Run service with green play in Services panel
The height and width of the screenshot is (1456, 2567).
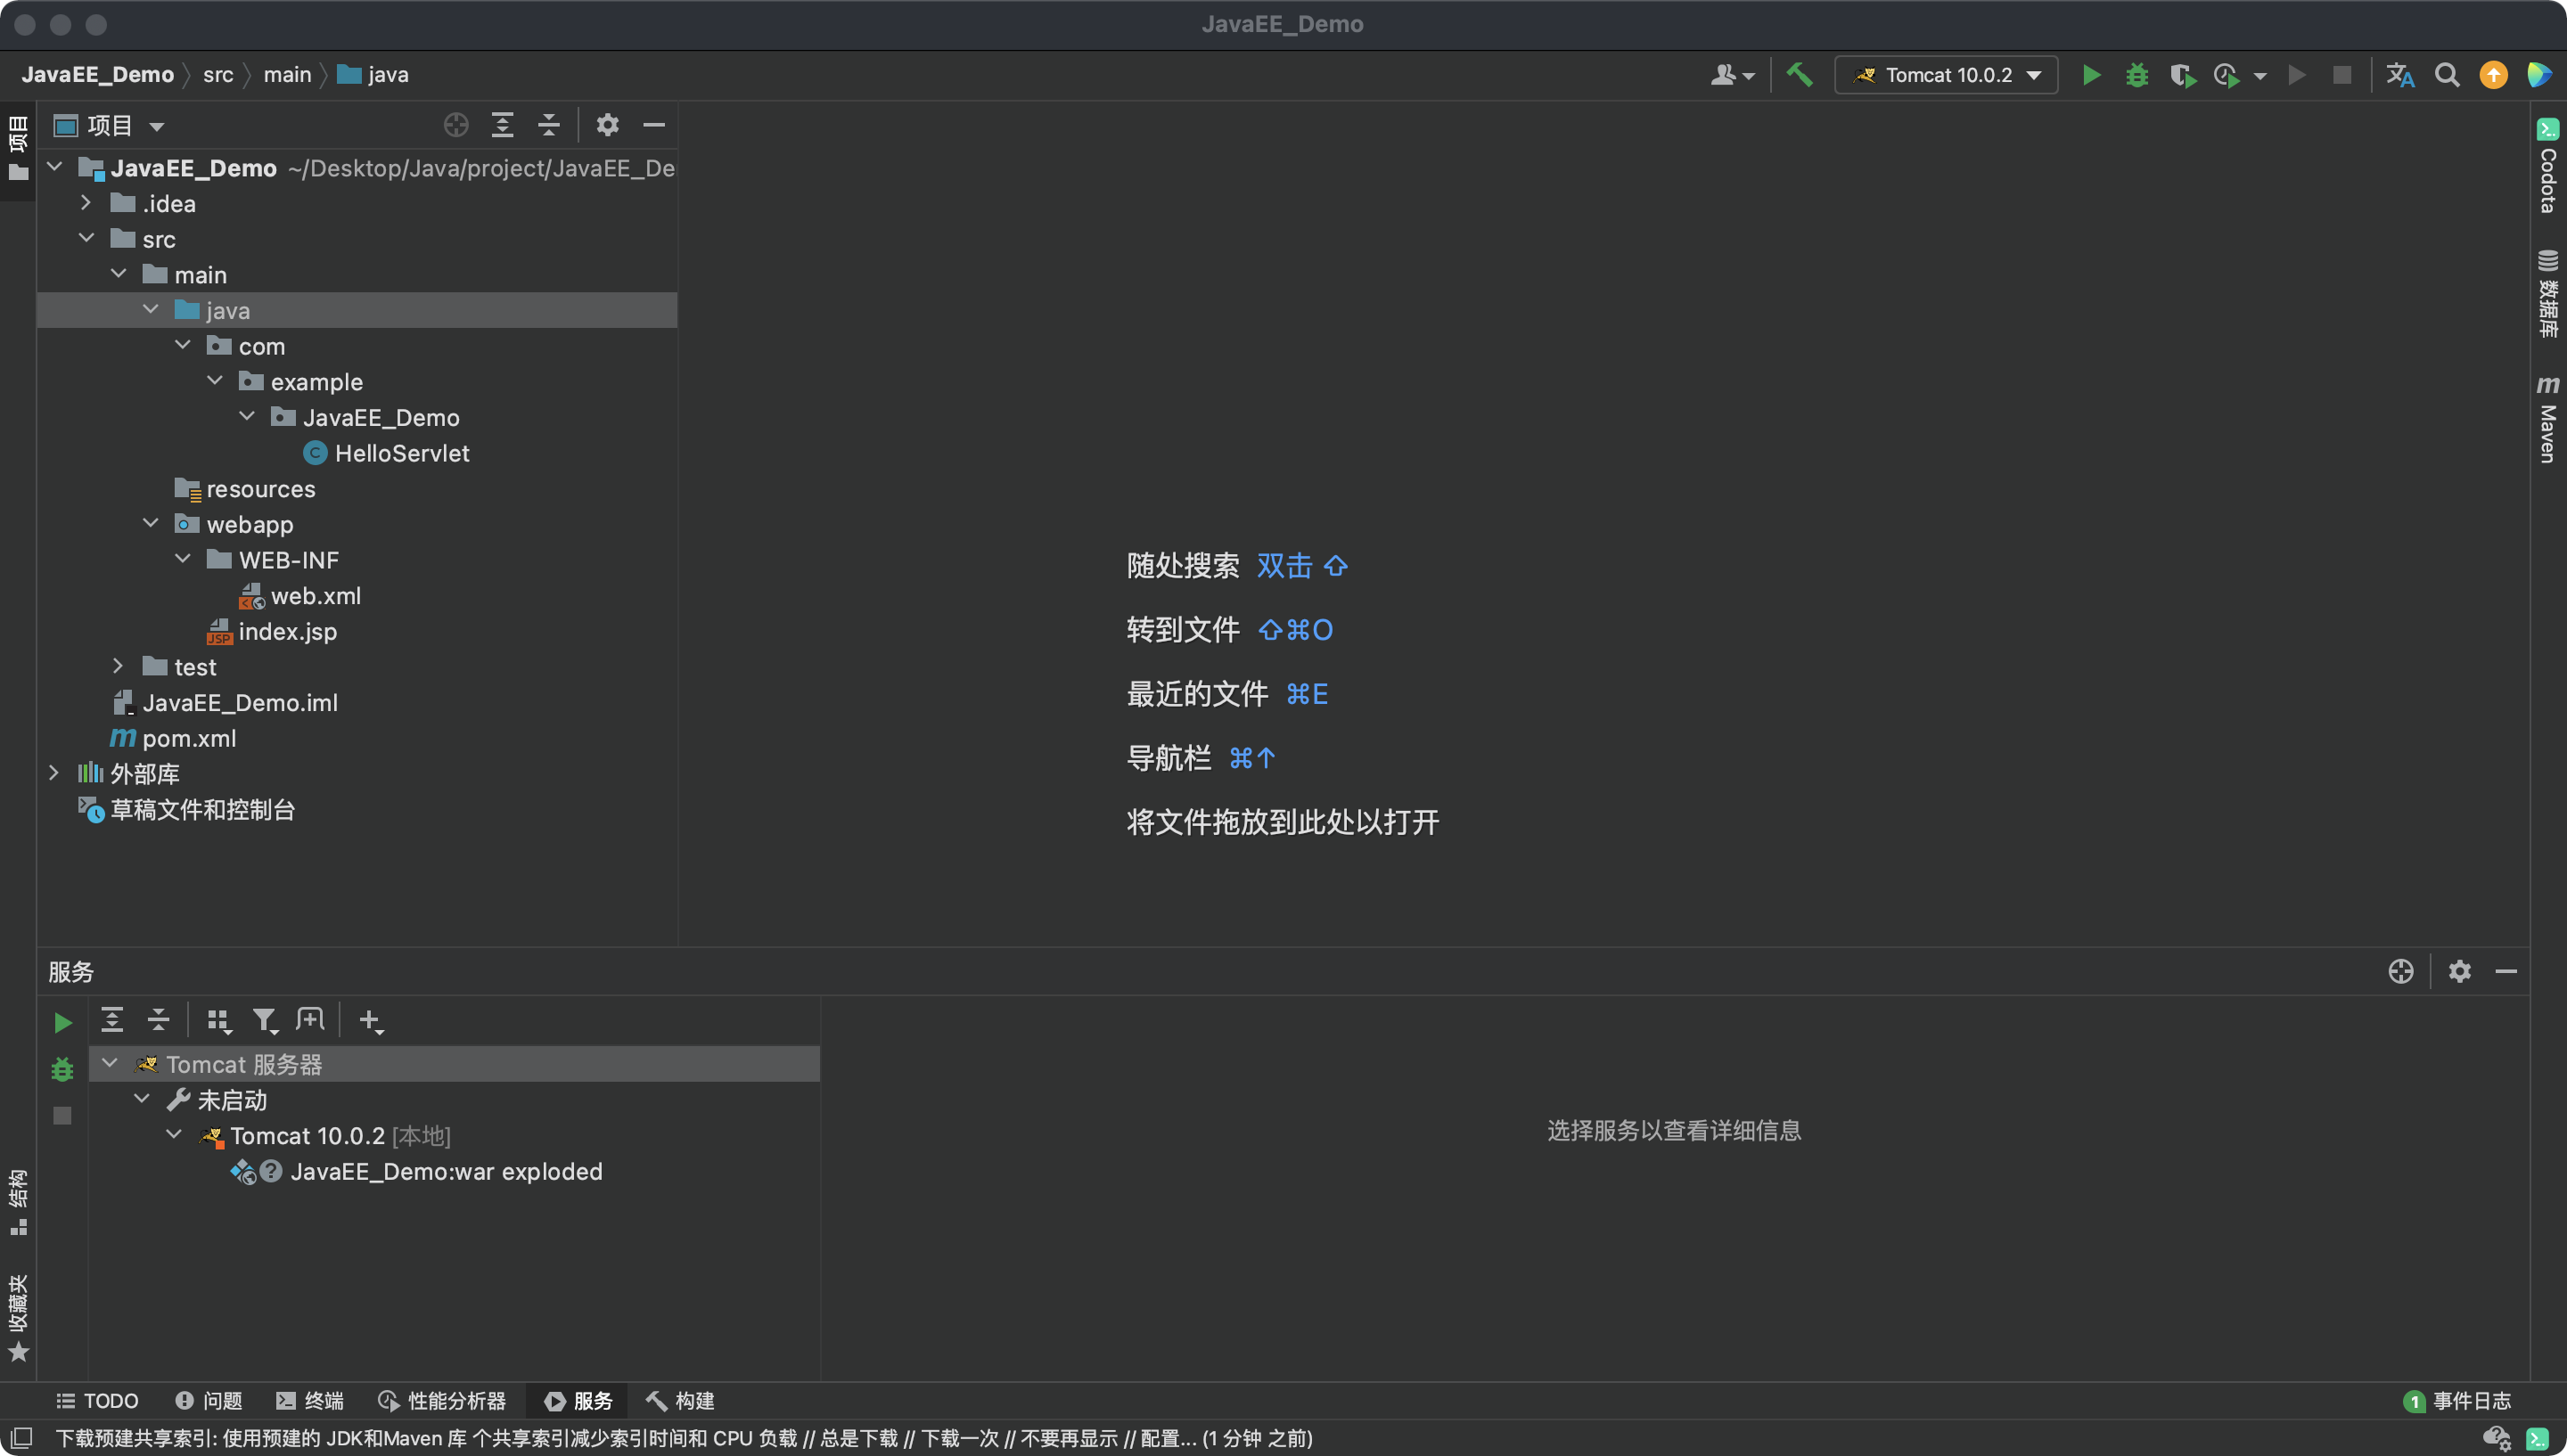coord(62,1022)
